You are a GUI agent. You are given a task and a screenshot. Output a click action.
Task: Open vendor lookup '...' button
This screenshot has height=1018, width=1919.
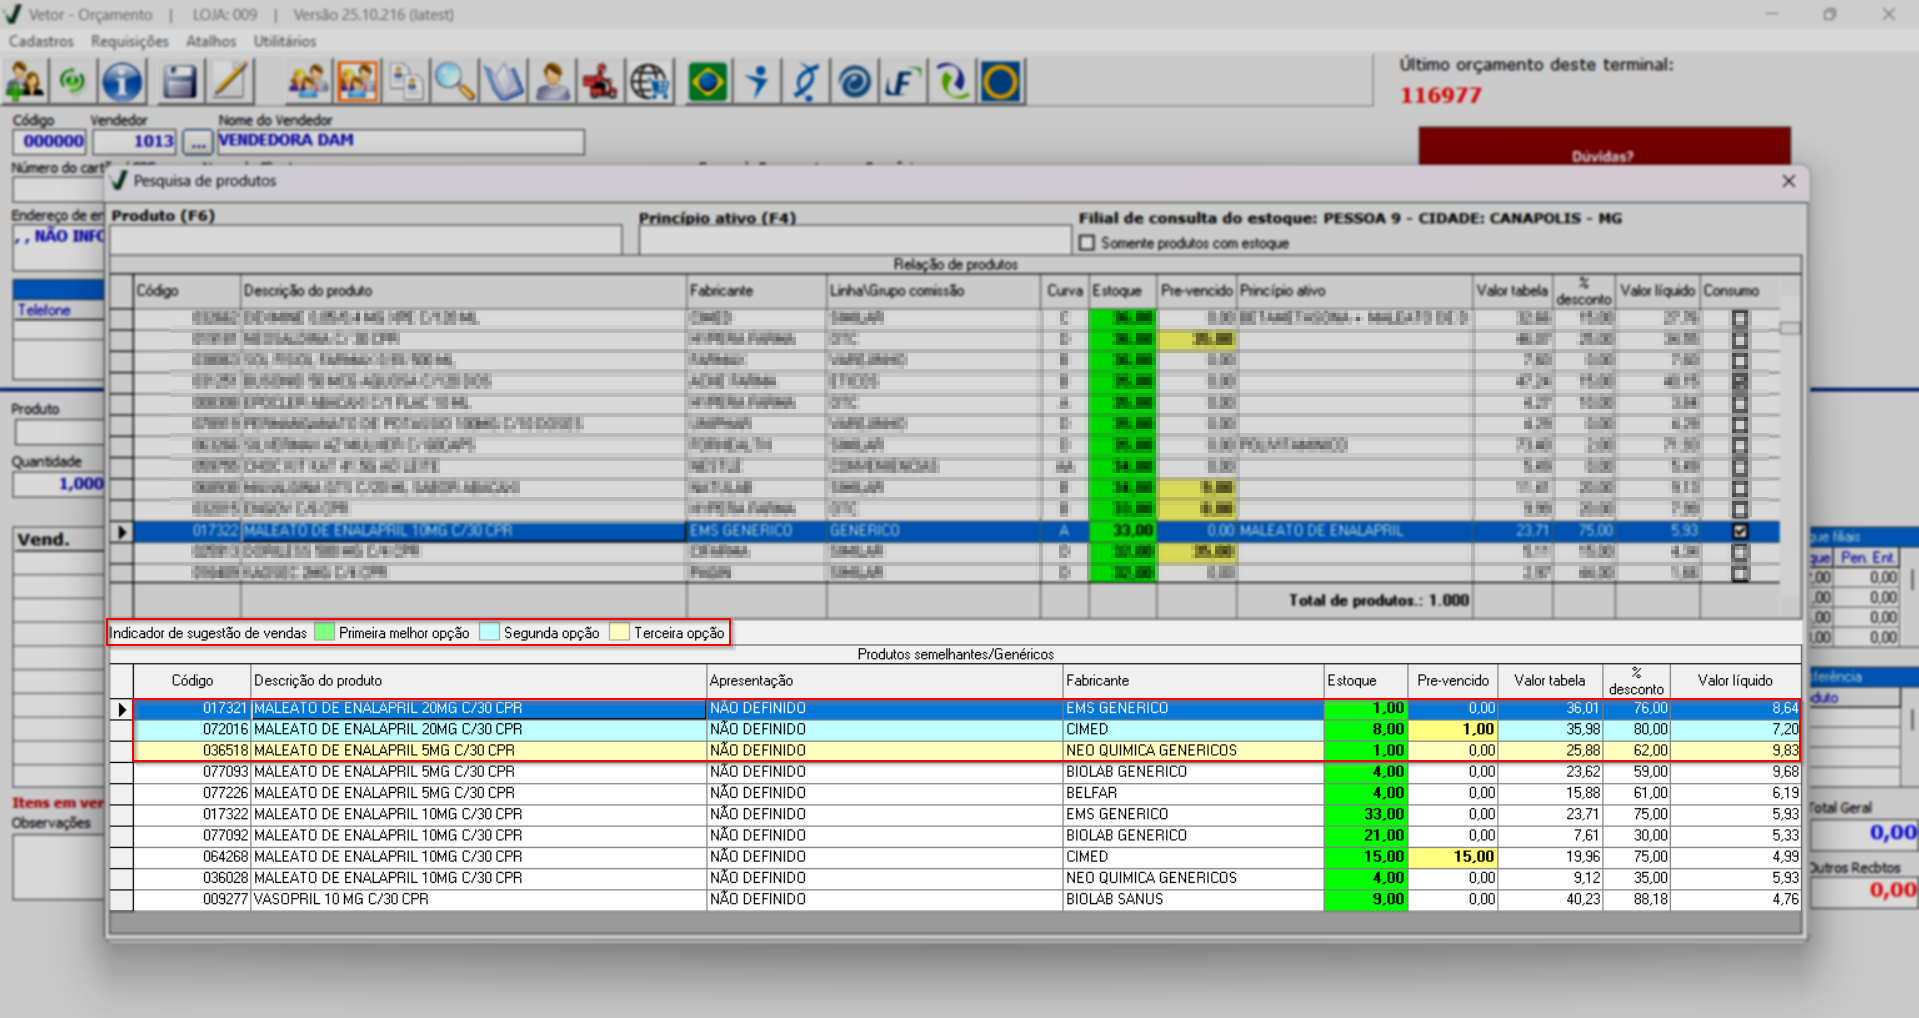point(197,142)
